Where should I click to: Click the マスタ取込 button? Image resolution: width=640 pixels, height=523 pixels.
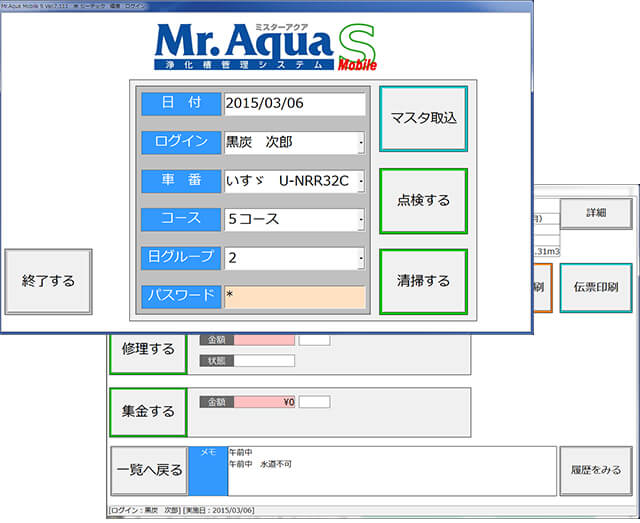423,119
